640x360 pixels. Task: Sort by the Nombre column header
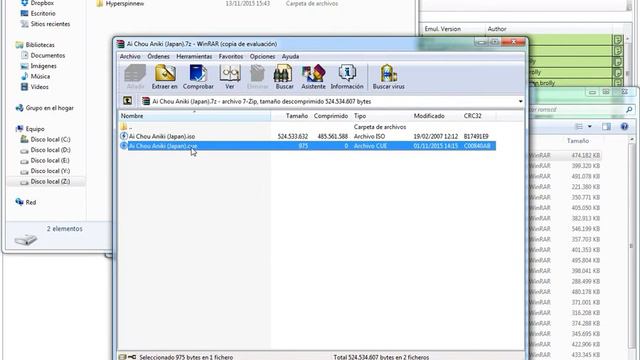click(195, 116)
